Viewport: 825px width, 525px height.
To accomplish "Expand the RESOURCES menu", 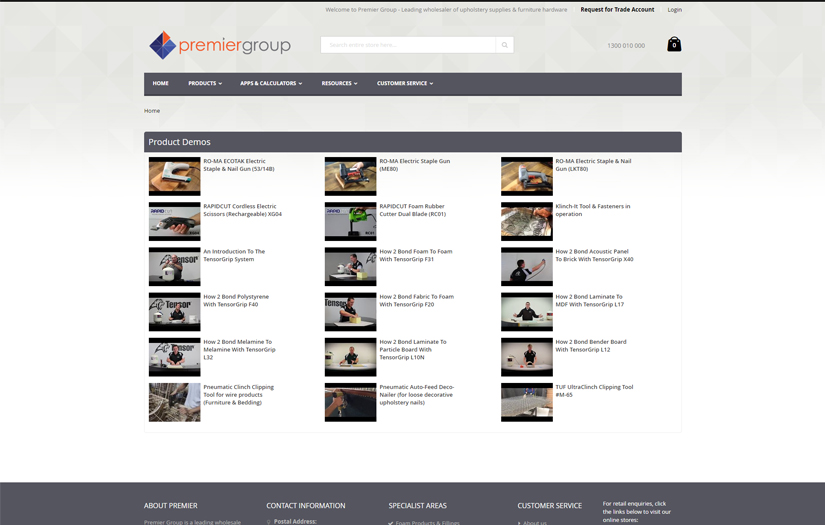I will (339, 83).
